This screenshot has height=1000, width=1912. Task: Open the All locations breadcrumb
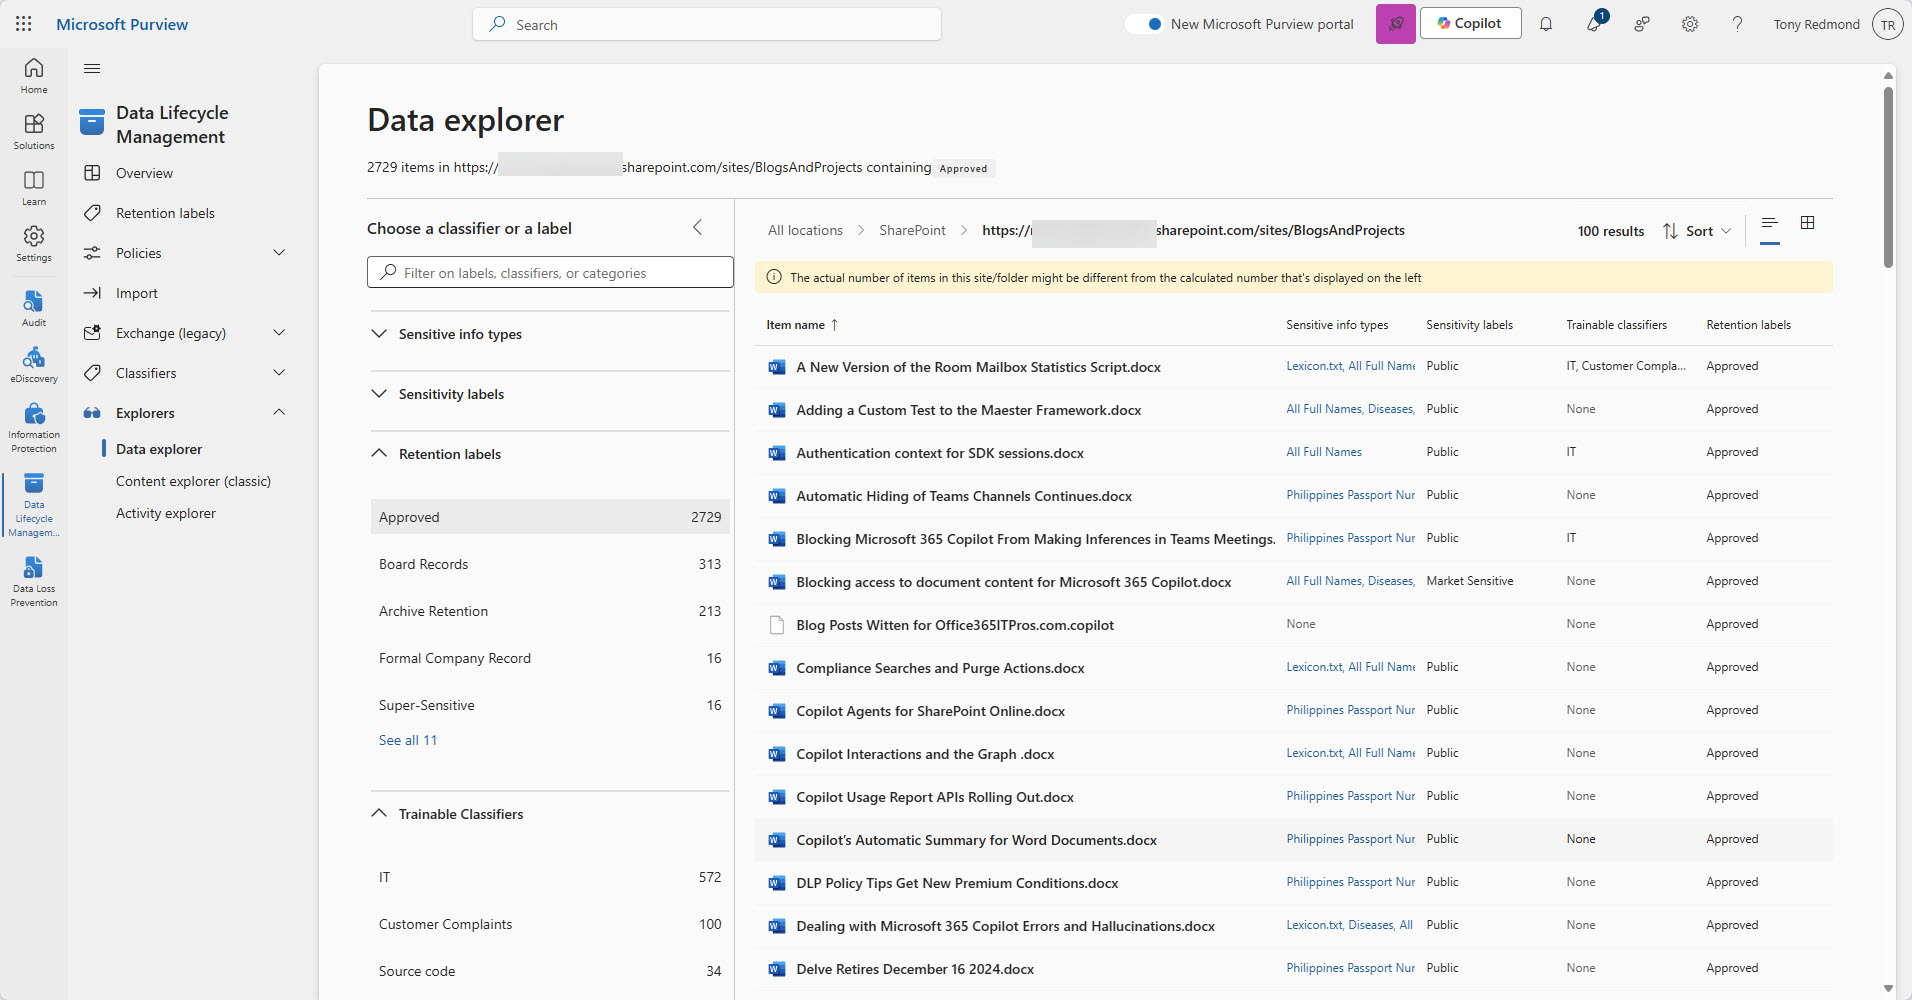pyautogui.click(x=805, y=229)
